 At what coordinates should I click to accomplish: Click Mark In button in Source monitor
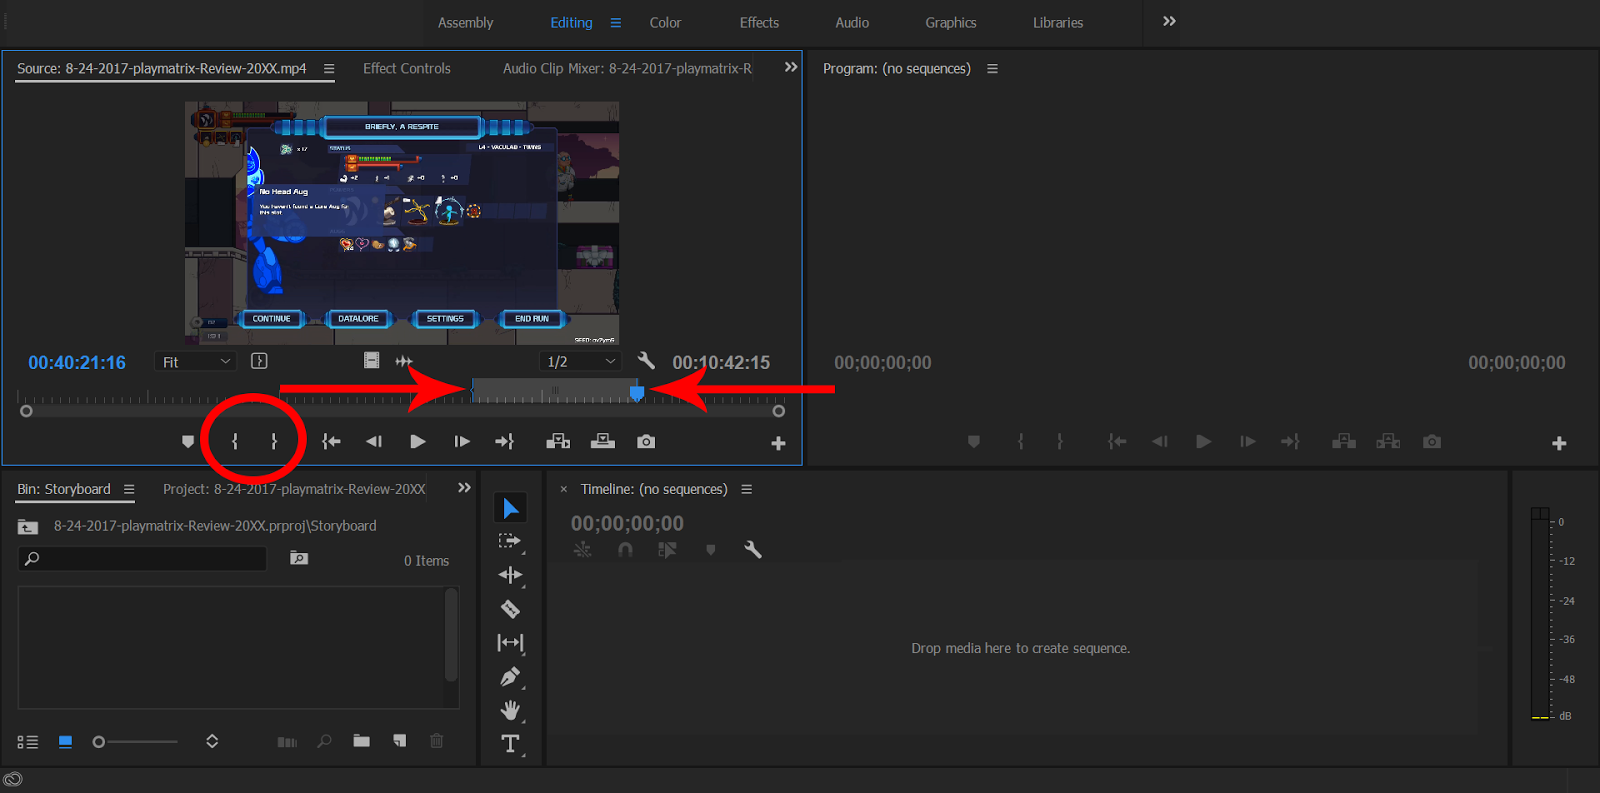235,441
